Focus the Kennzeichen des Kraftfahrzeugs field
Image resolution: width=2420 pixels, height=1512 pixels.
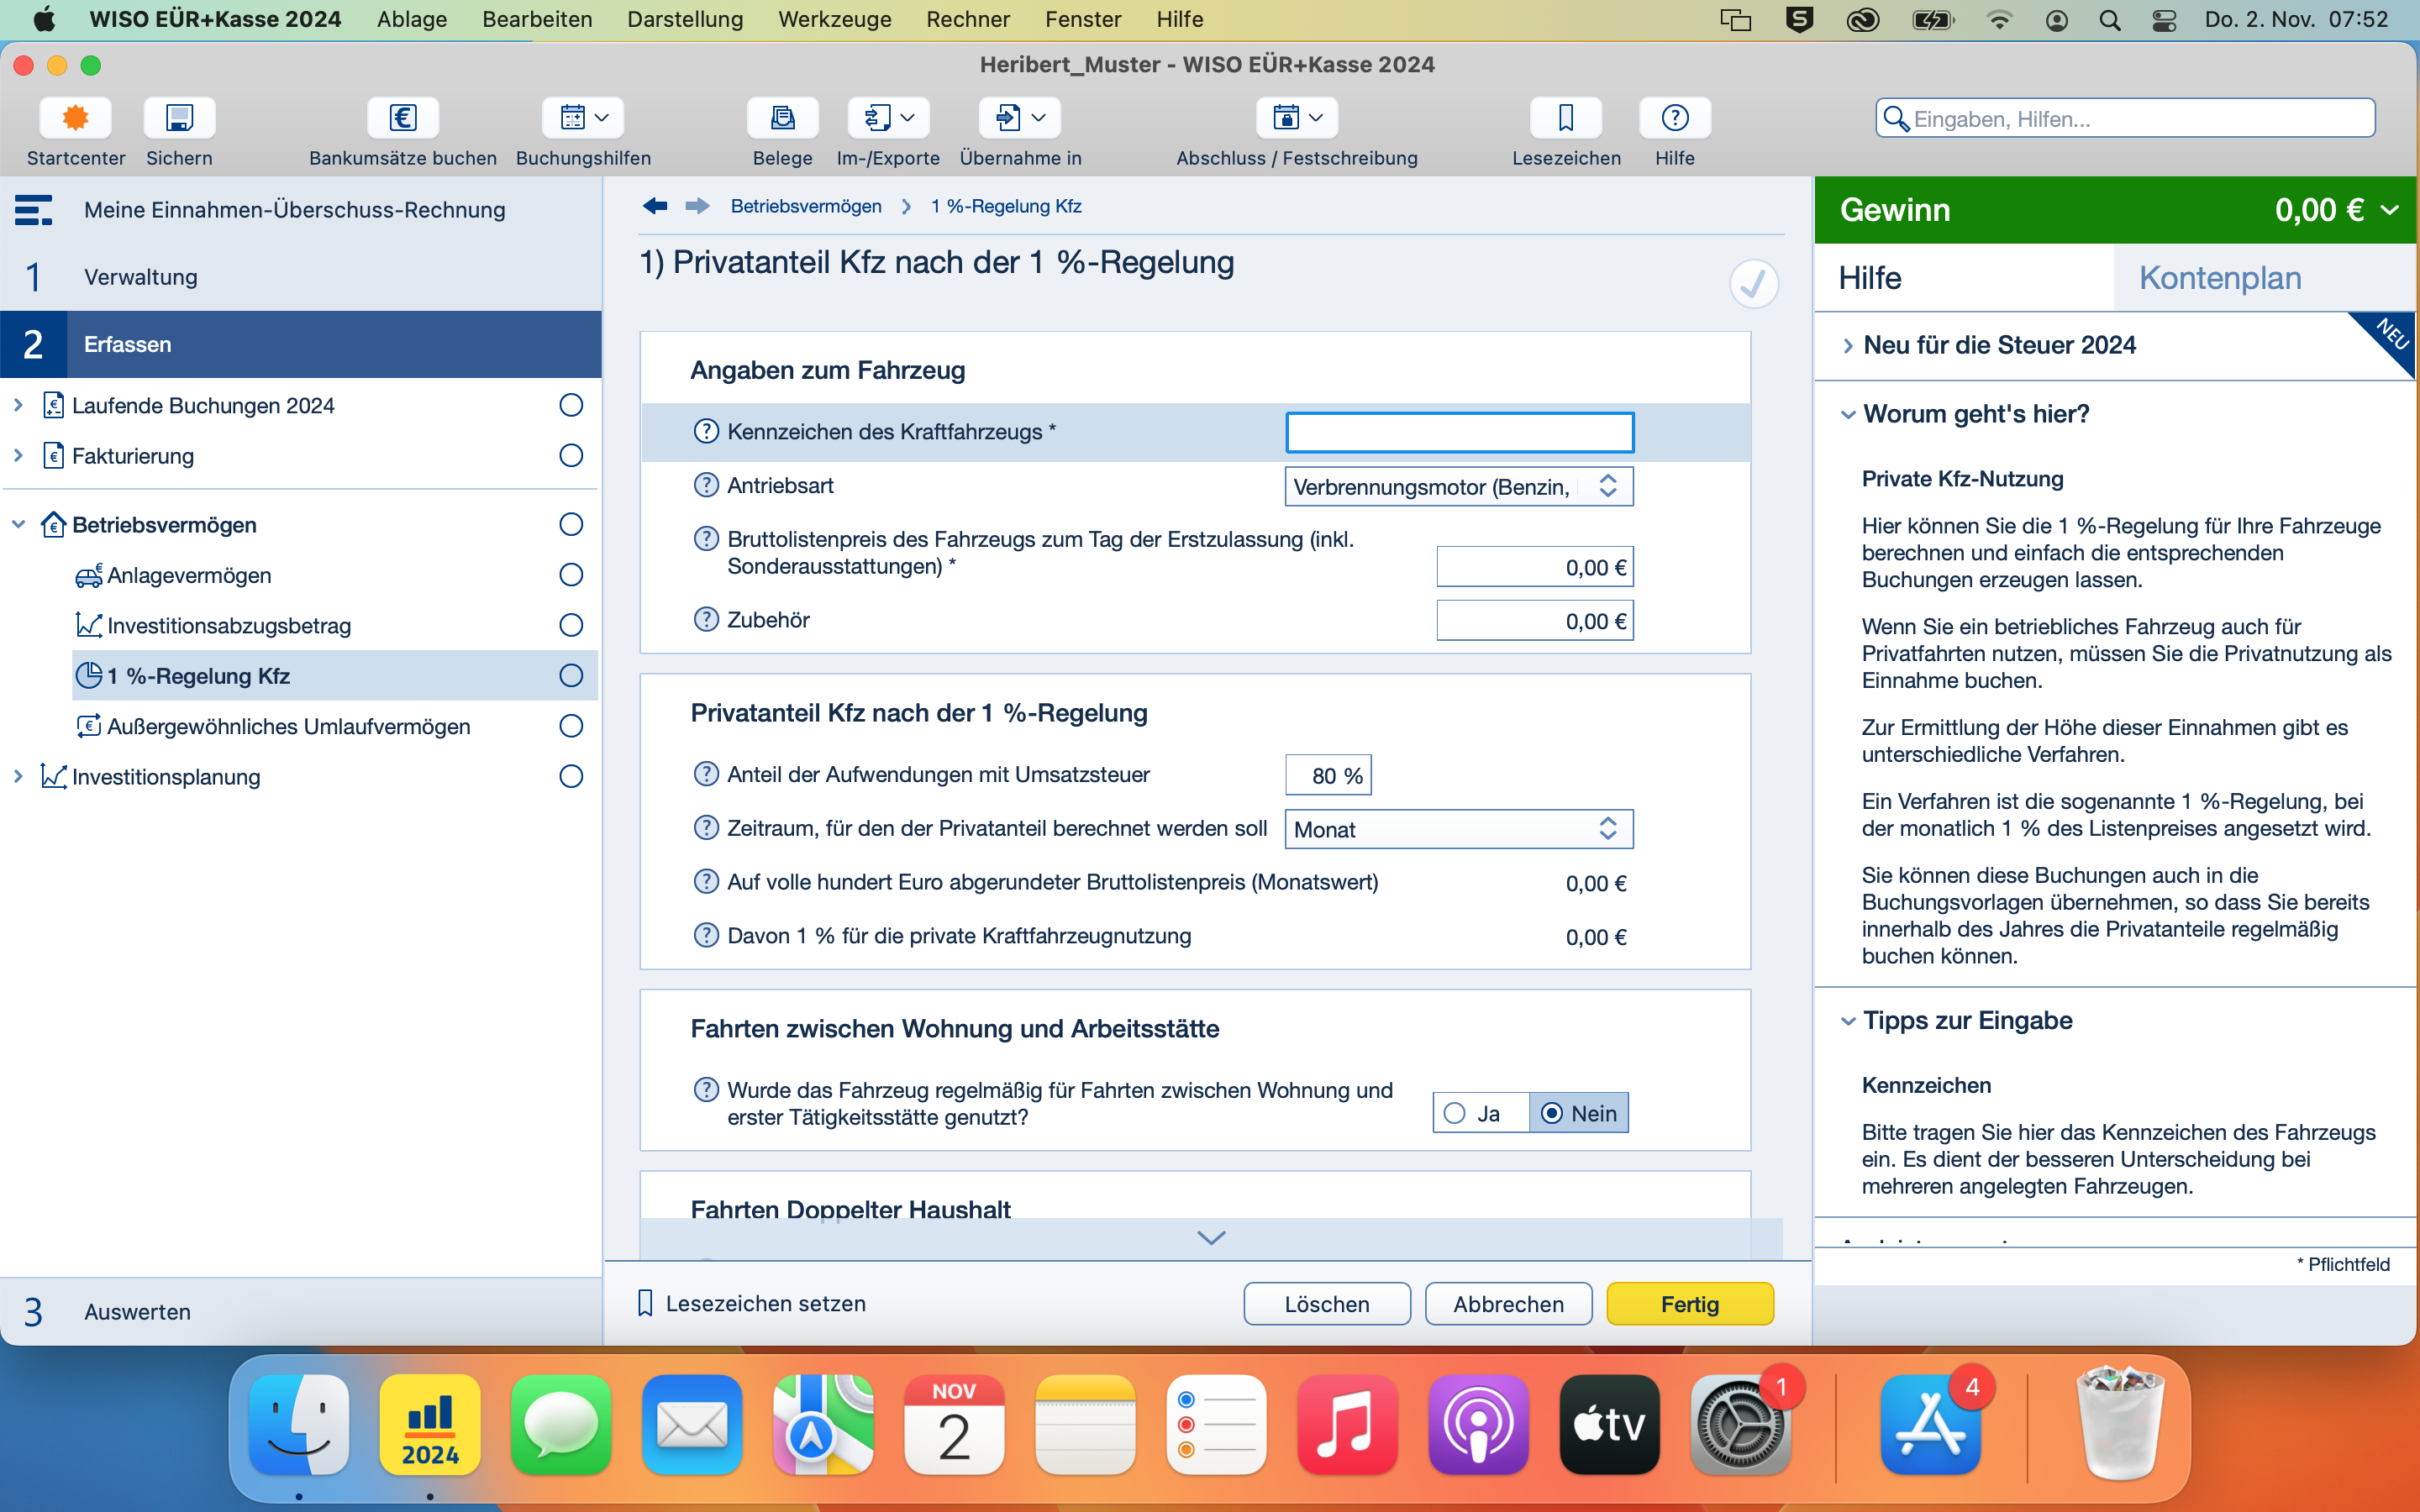point(1459,432)
